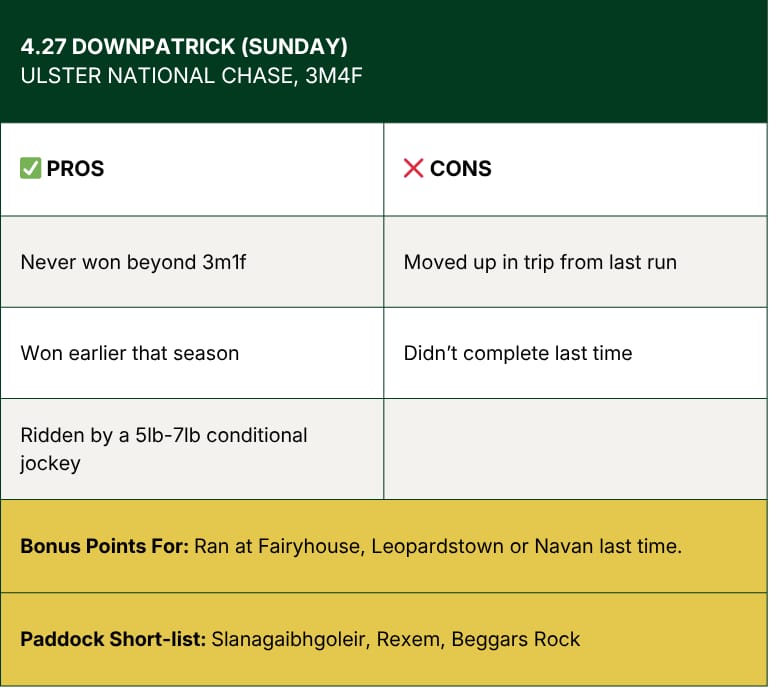769x689 pixels.
Task: Click the 'Bonus Points For:' label
Action: pos(104,546)
